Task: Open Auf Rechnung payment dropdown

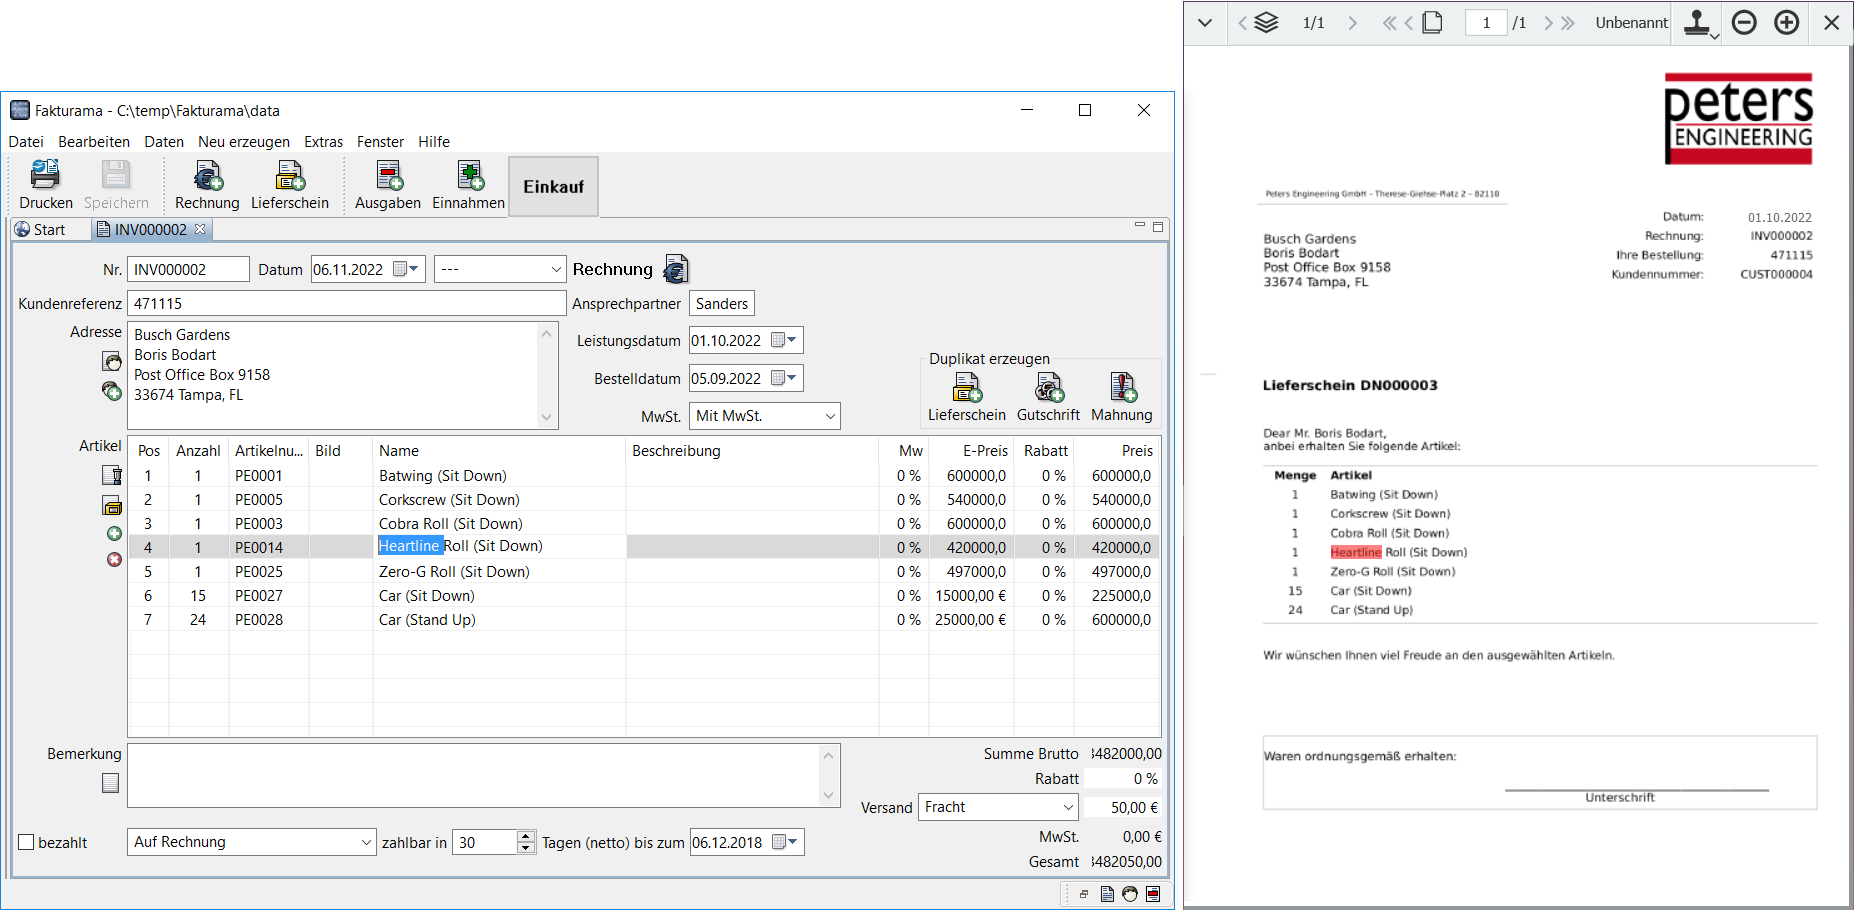Action: point(365,843)
